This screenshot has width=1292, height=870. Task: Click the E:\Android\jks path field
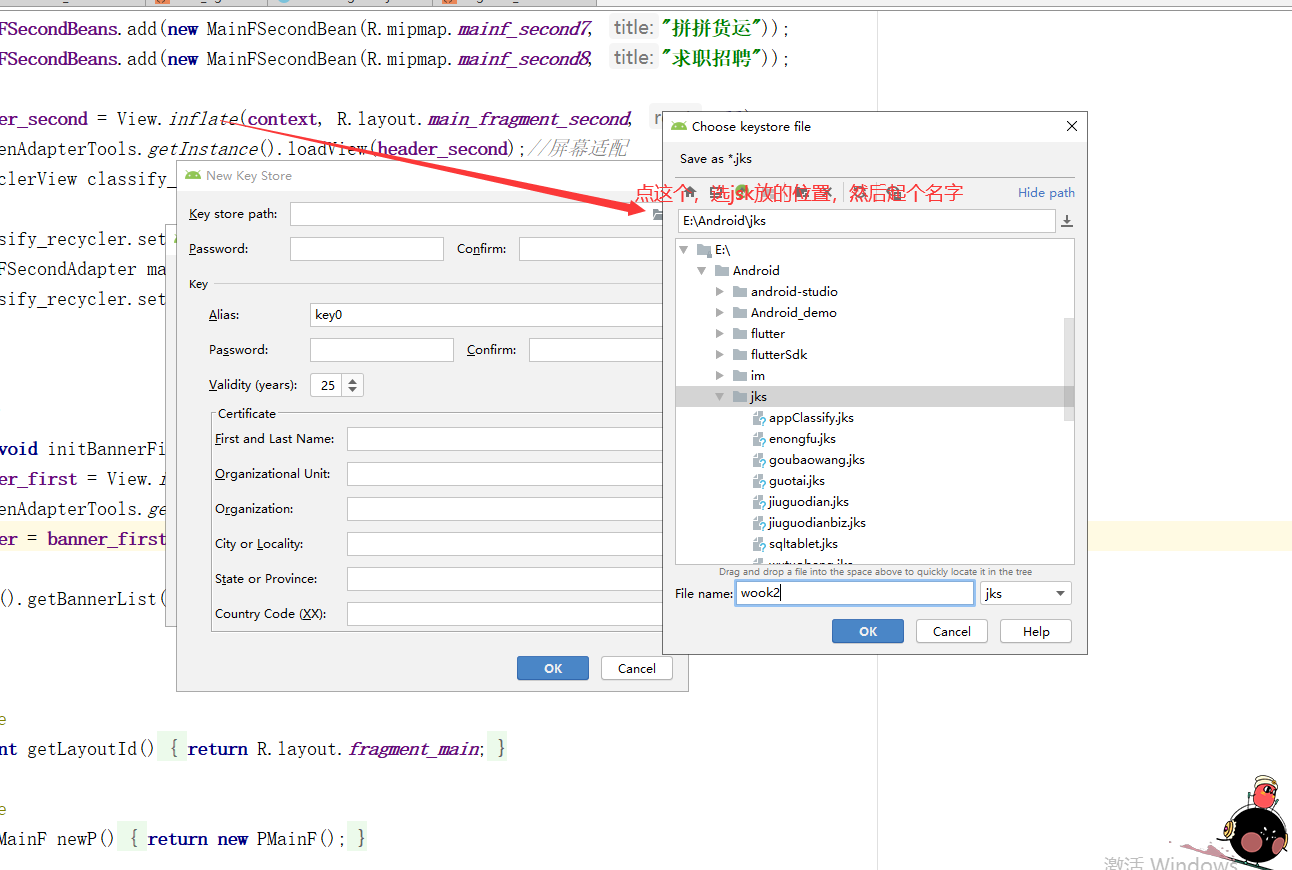tap(866, 221)
